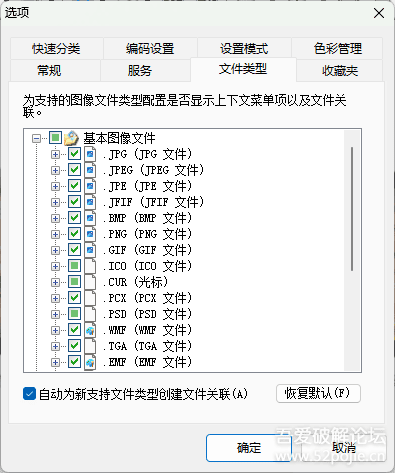
Task: Expand the .CUR (光标) tree node
Action: click(x=55, y=282)
